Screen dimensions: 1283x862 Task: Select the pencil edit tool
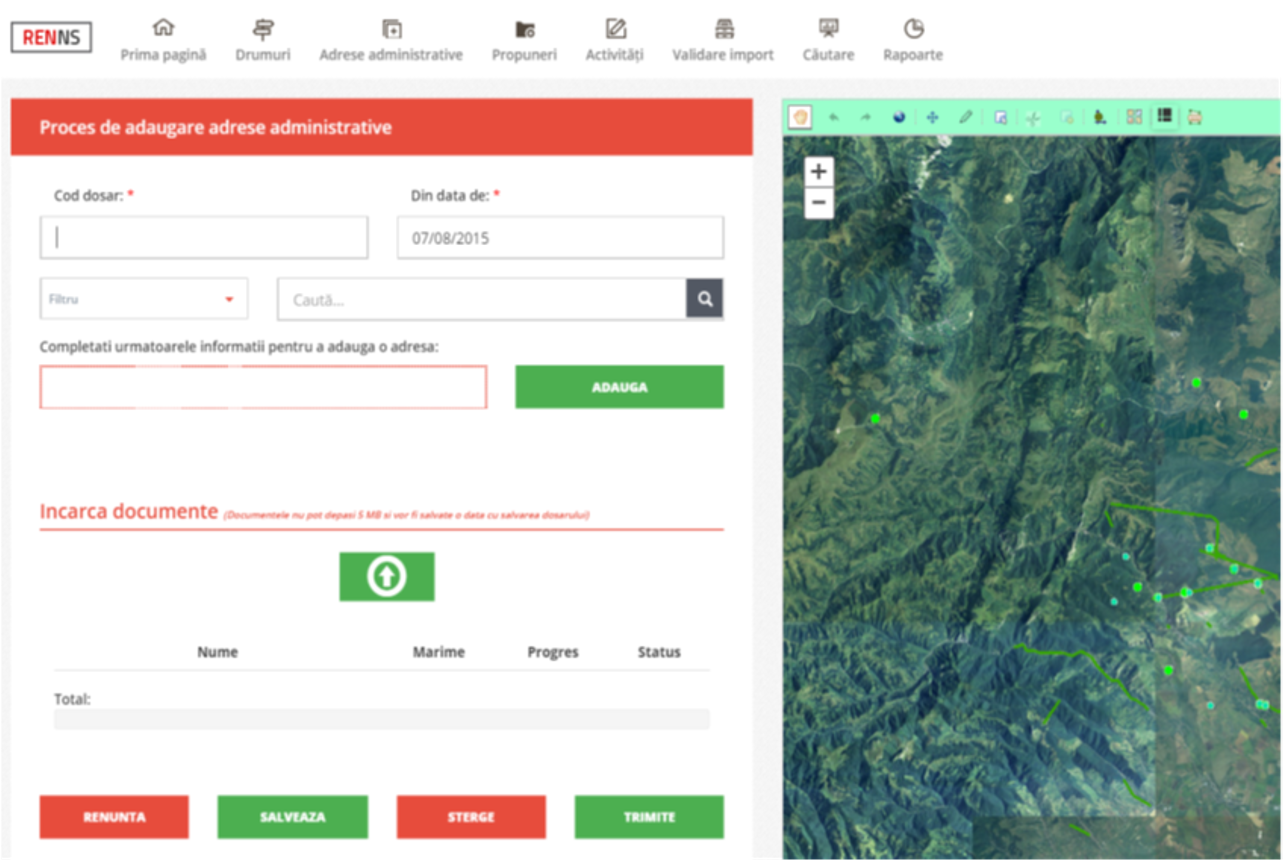pyautogui.click(x=965, y=117)
